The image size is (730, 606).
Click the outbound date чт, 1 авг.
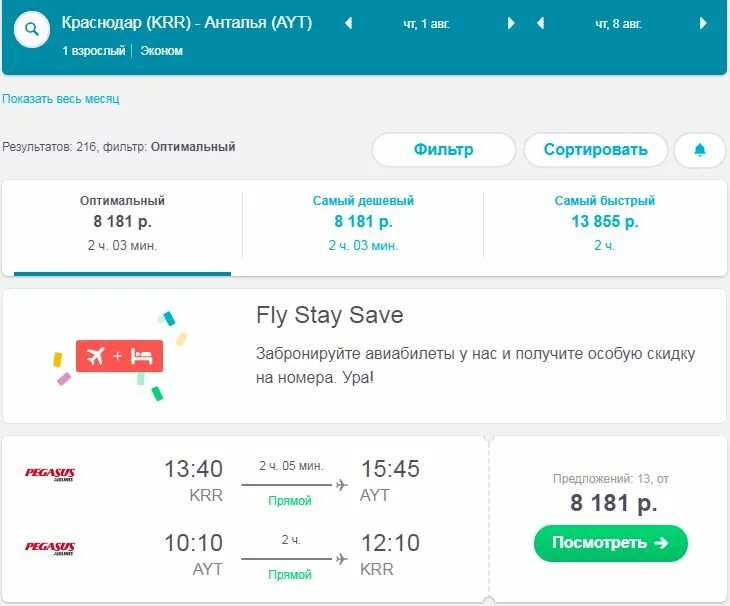pyautogui.click(x=426, y=23)
